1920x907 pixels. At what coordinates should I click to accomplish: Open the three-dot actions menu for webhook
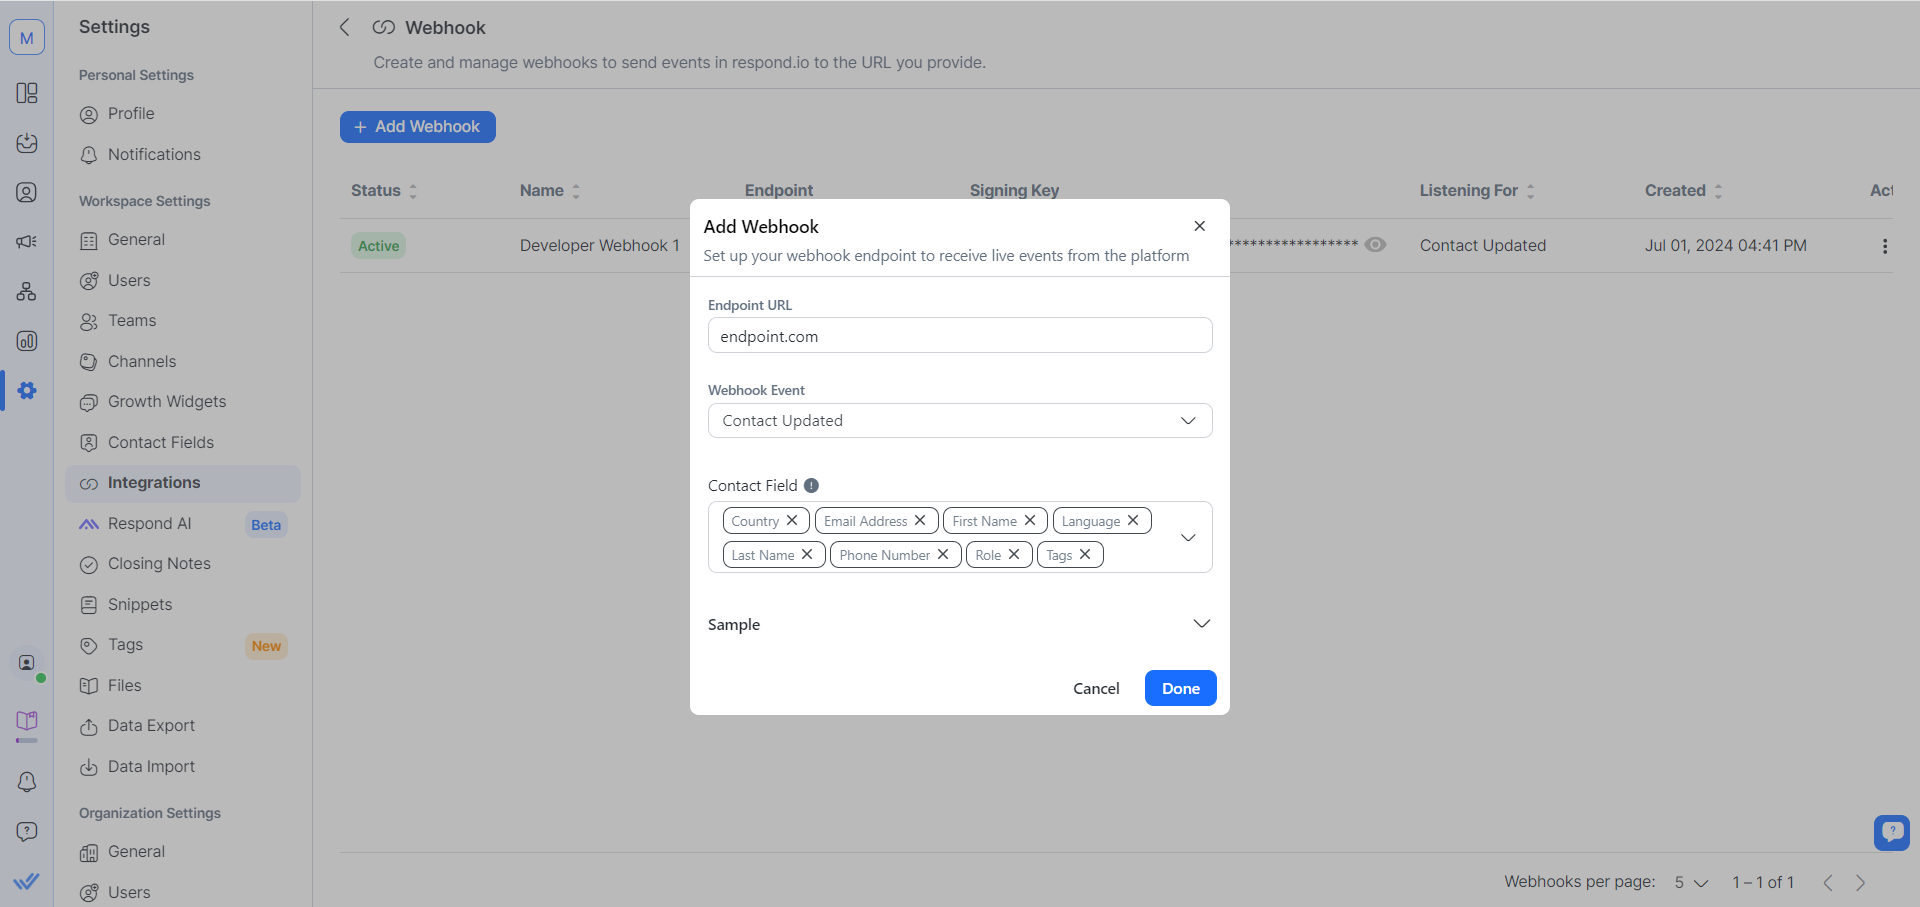click(1884, 246)
